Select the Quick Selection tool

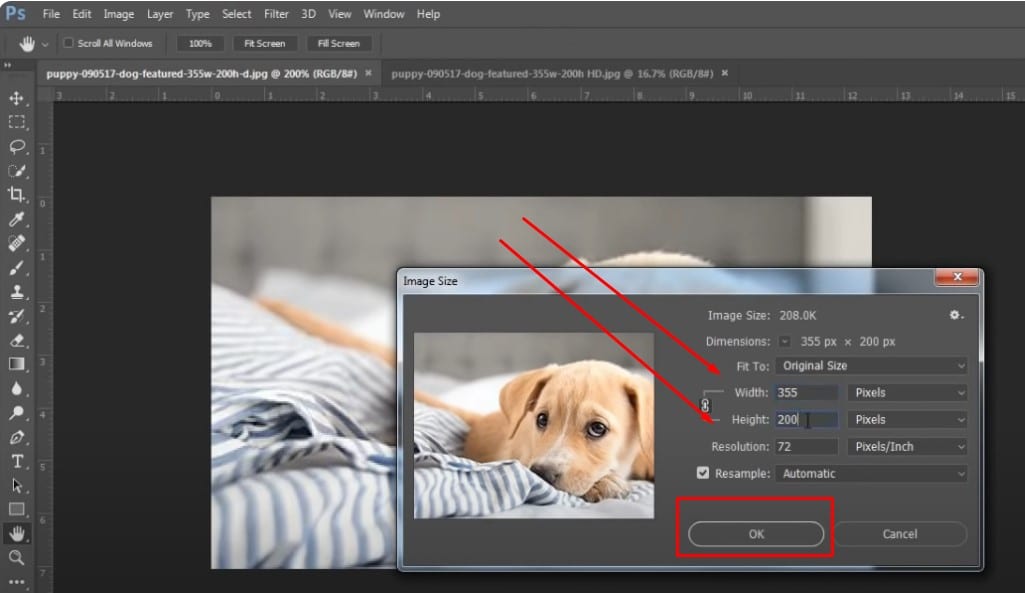(x=16, y=171)
